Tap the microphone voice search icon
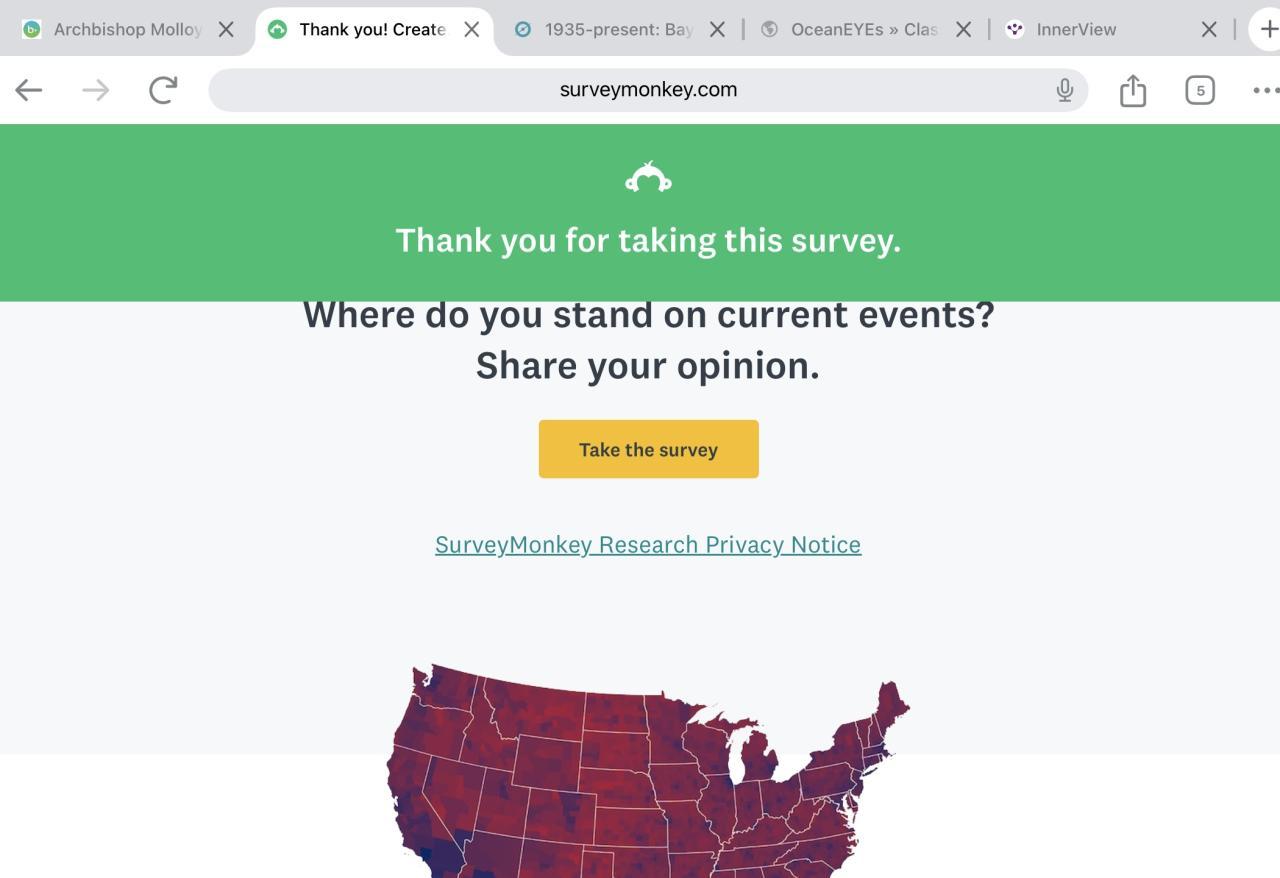This screenshot has height=878, width=1280. click(x=1064, y=90)
